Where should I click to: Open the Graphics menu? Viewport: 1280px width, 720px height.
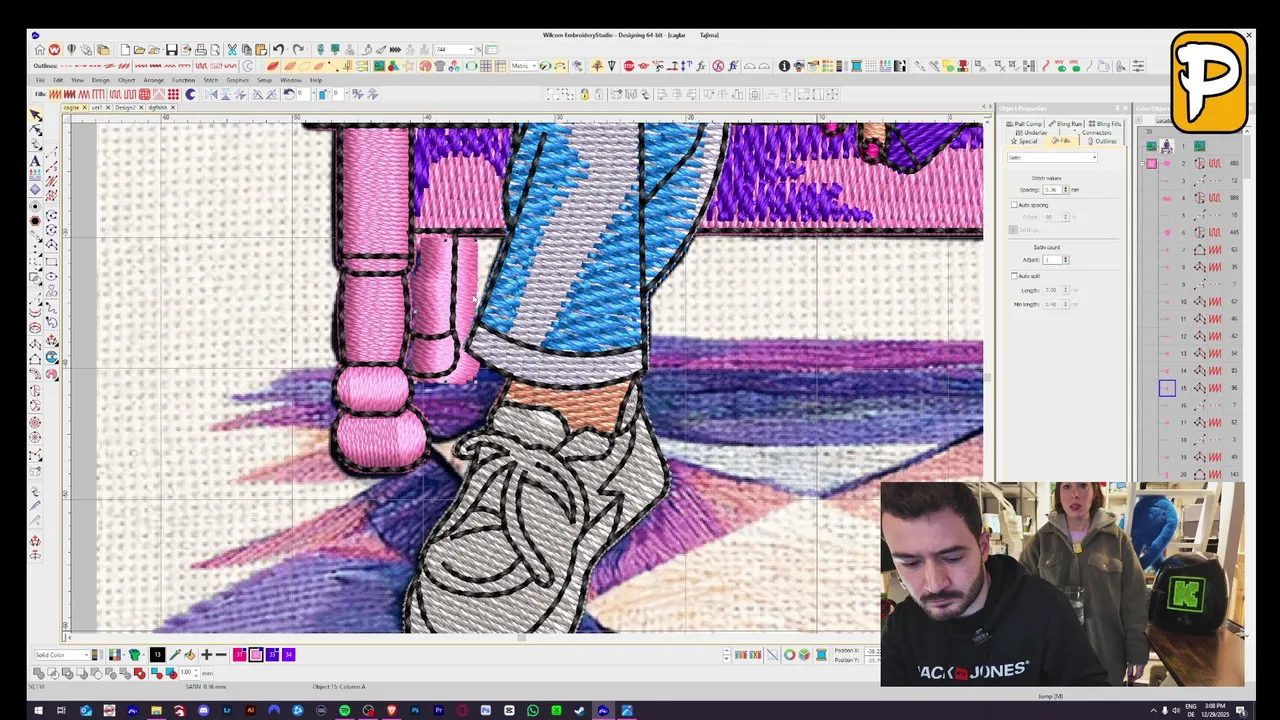click(x=237, y=80)
